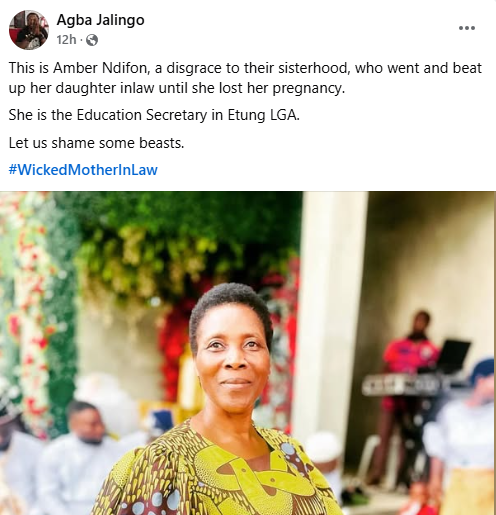Screen dimensions: 496x515
Task: Click the blurred seated man in white
Action: (78, 458)
